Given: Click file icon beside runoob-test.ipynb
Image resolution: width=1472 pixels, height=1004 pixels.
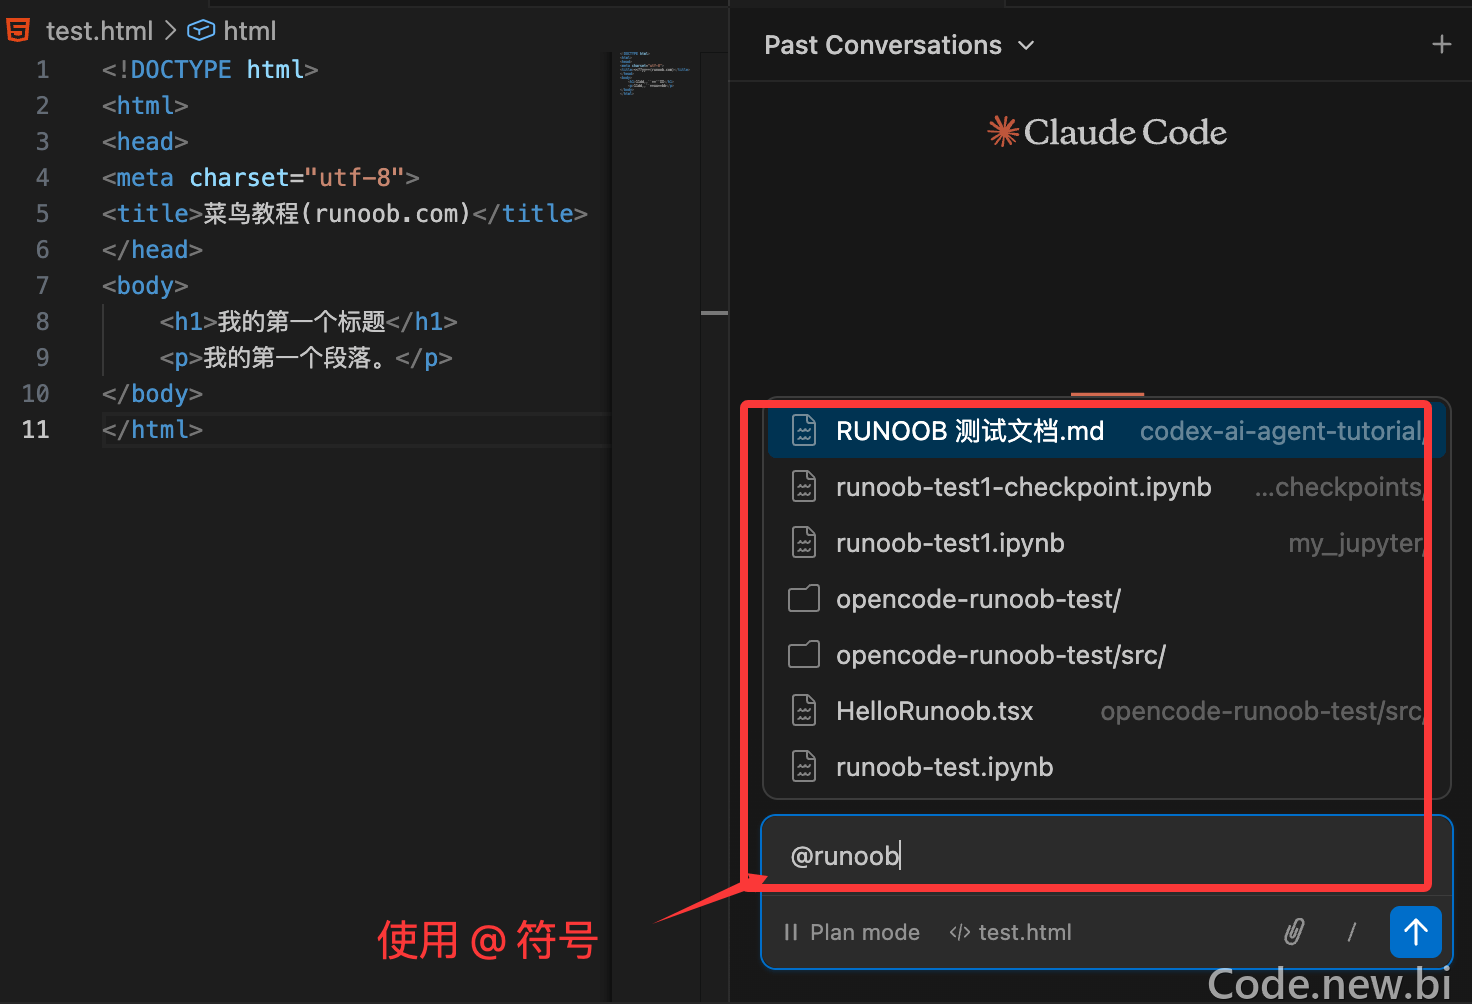Looking at the screenshot, I should [804, 767].
